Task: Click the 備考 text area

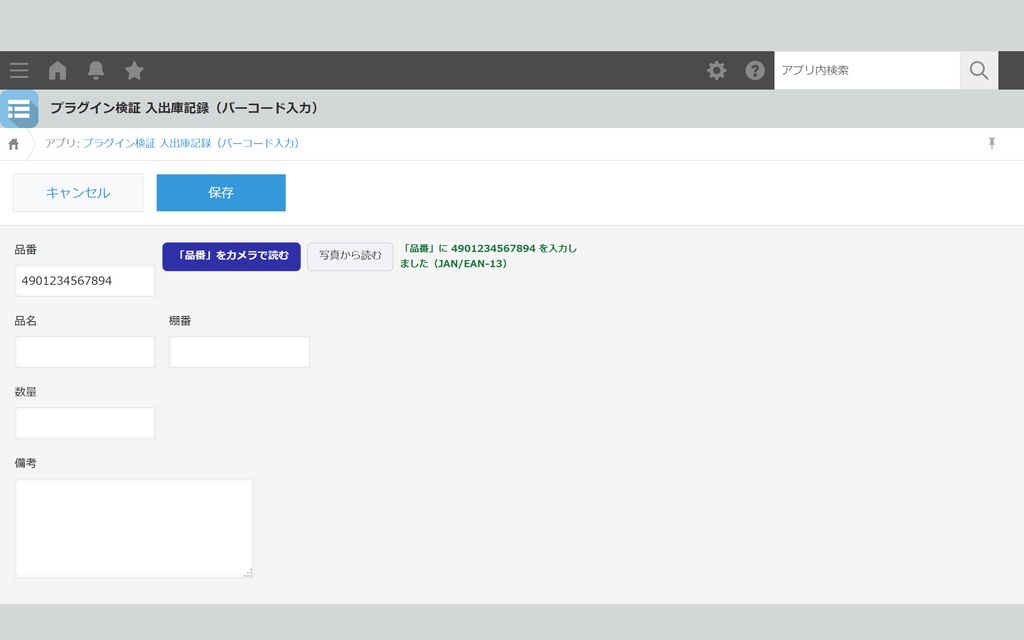Action: pyautogui.click(x=134, y=528)
